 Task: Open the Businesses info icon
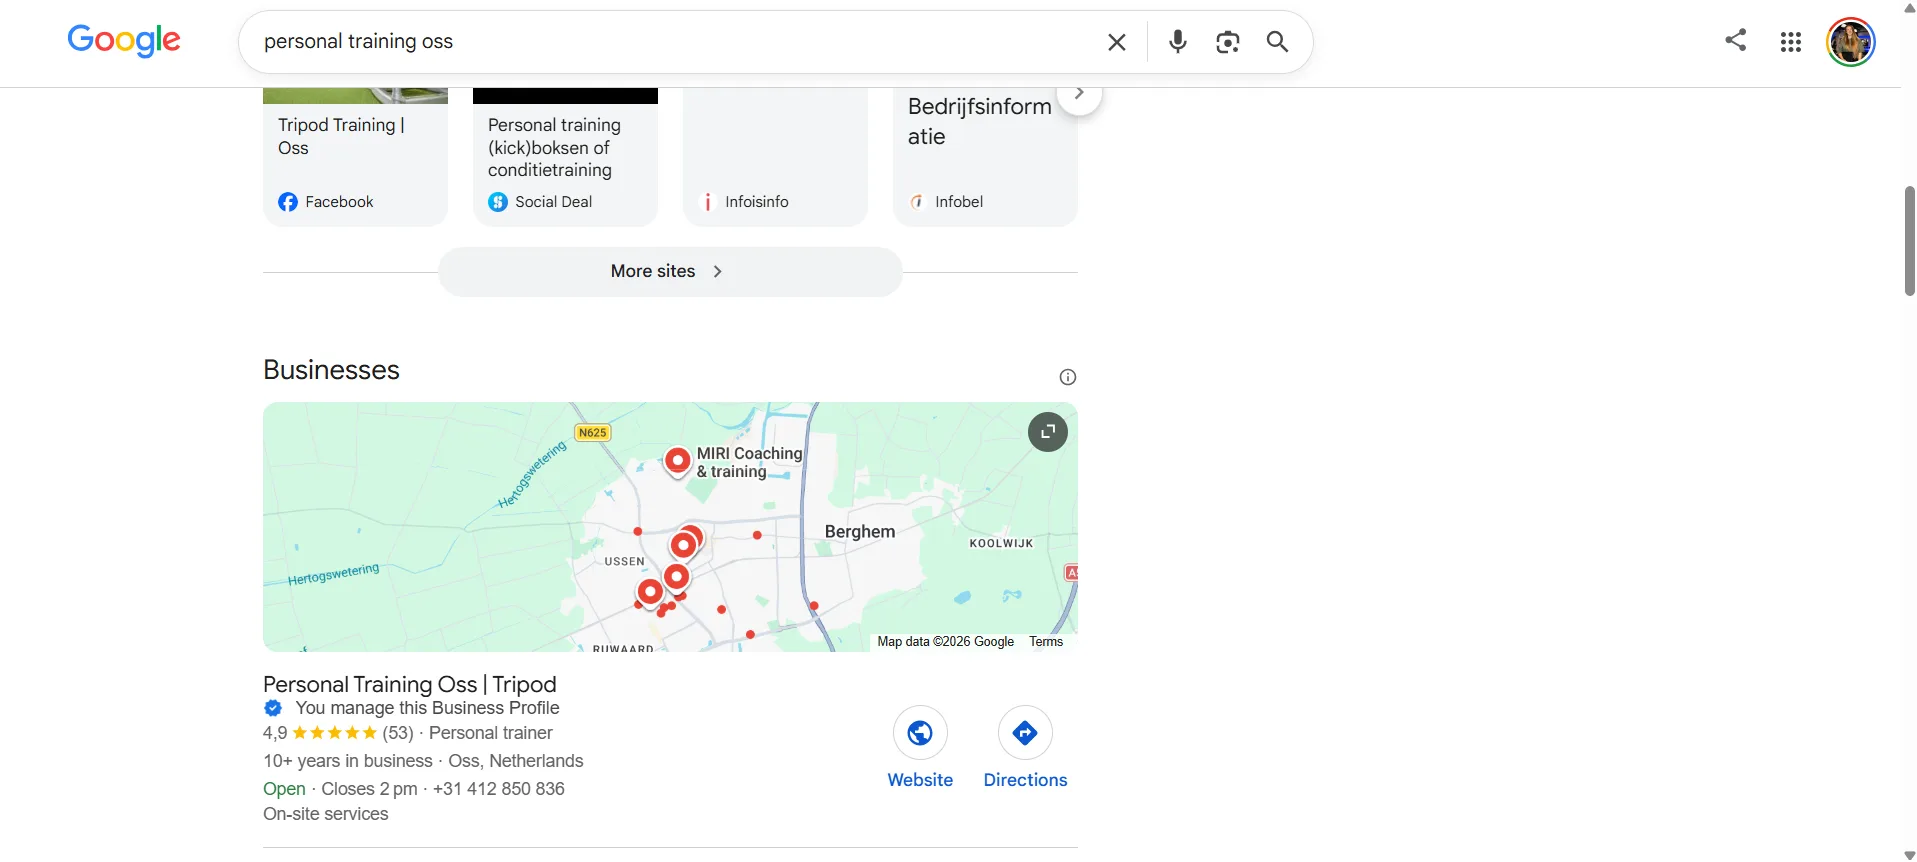[1068, 377]
